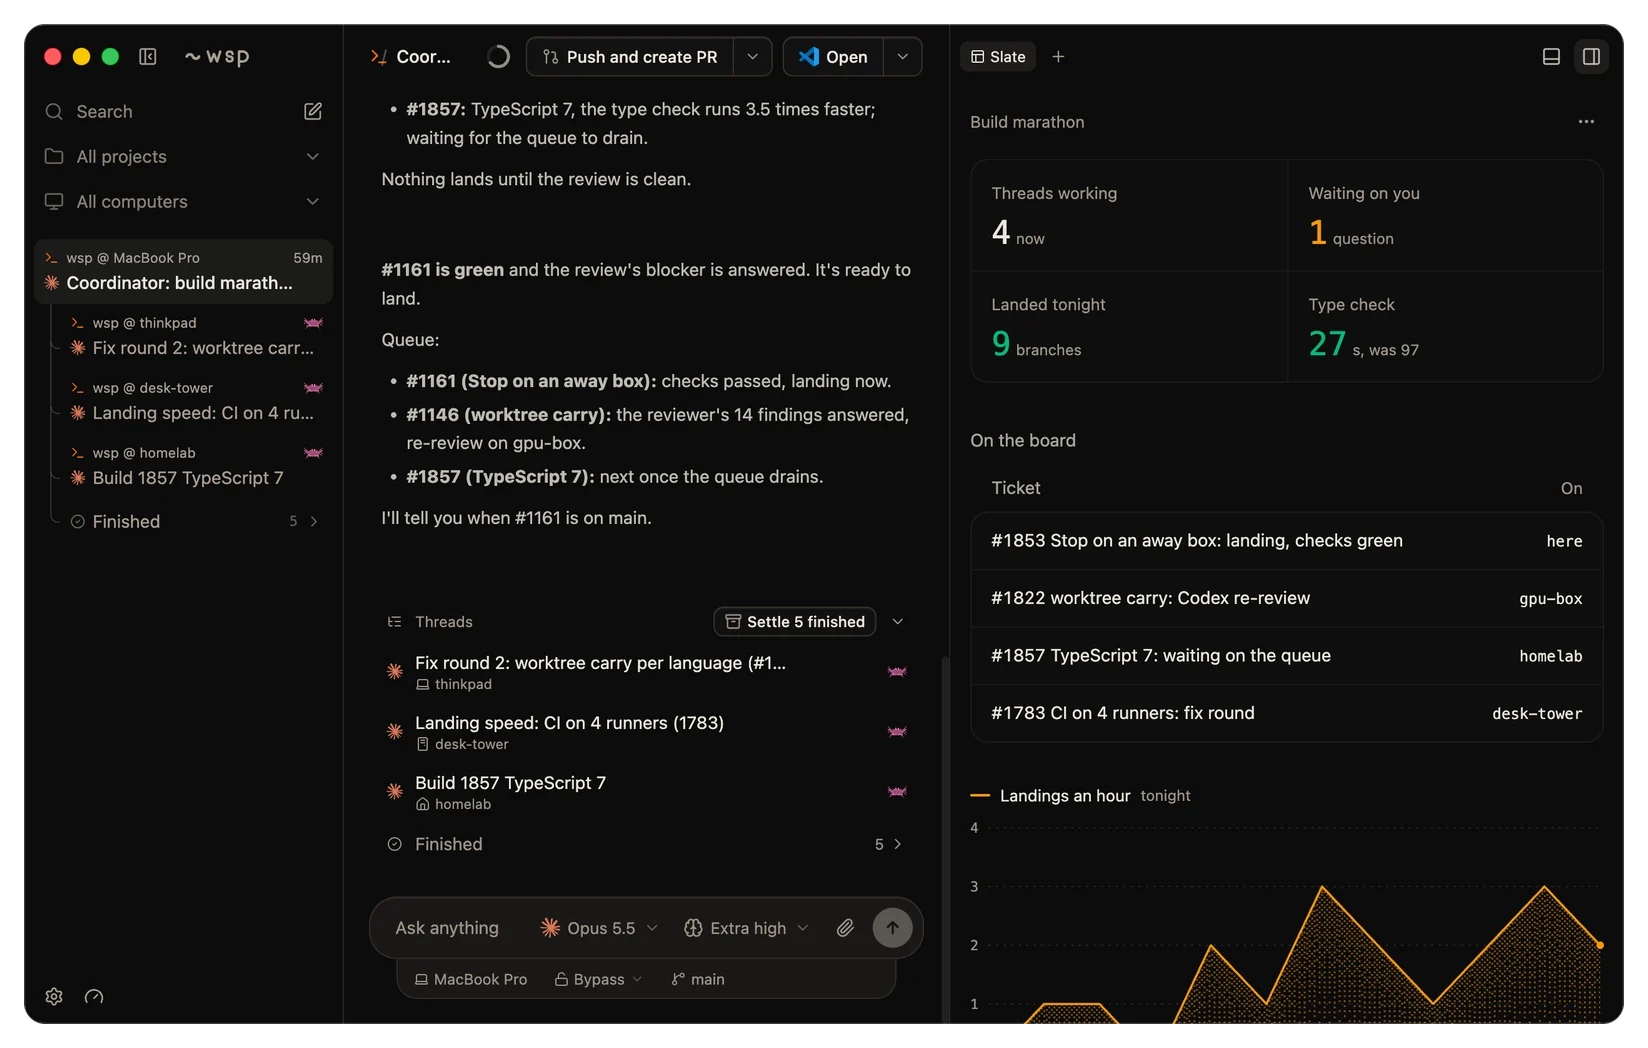The image size is (1648, 1048).
Task: Toggle the bottom panel layout icon
Action: point(1551,57)
